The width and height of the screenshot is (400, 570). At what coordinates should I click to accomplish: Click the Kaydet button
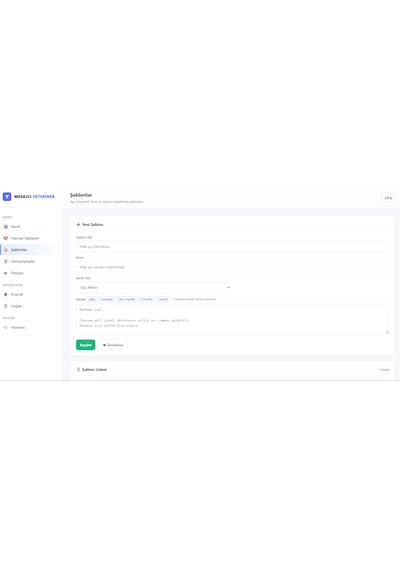[85, 345]
